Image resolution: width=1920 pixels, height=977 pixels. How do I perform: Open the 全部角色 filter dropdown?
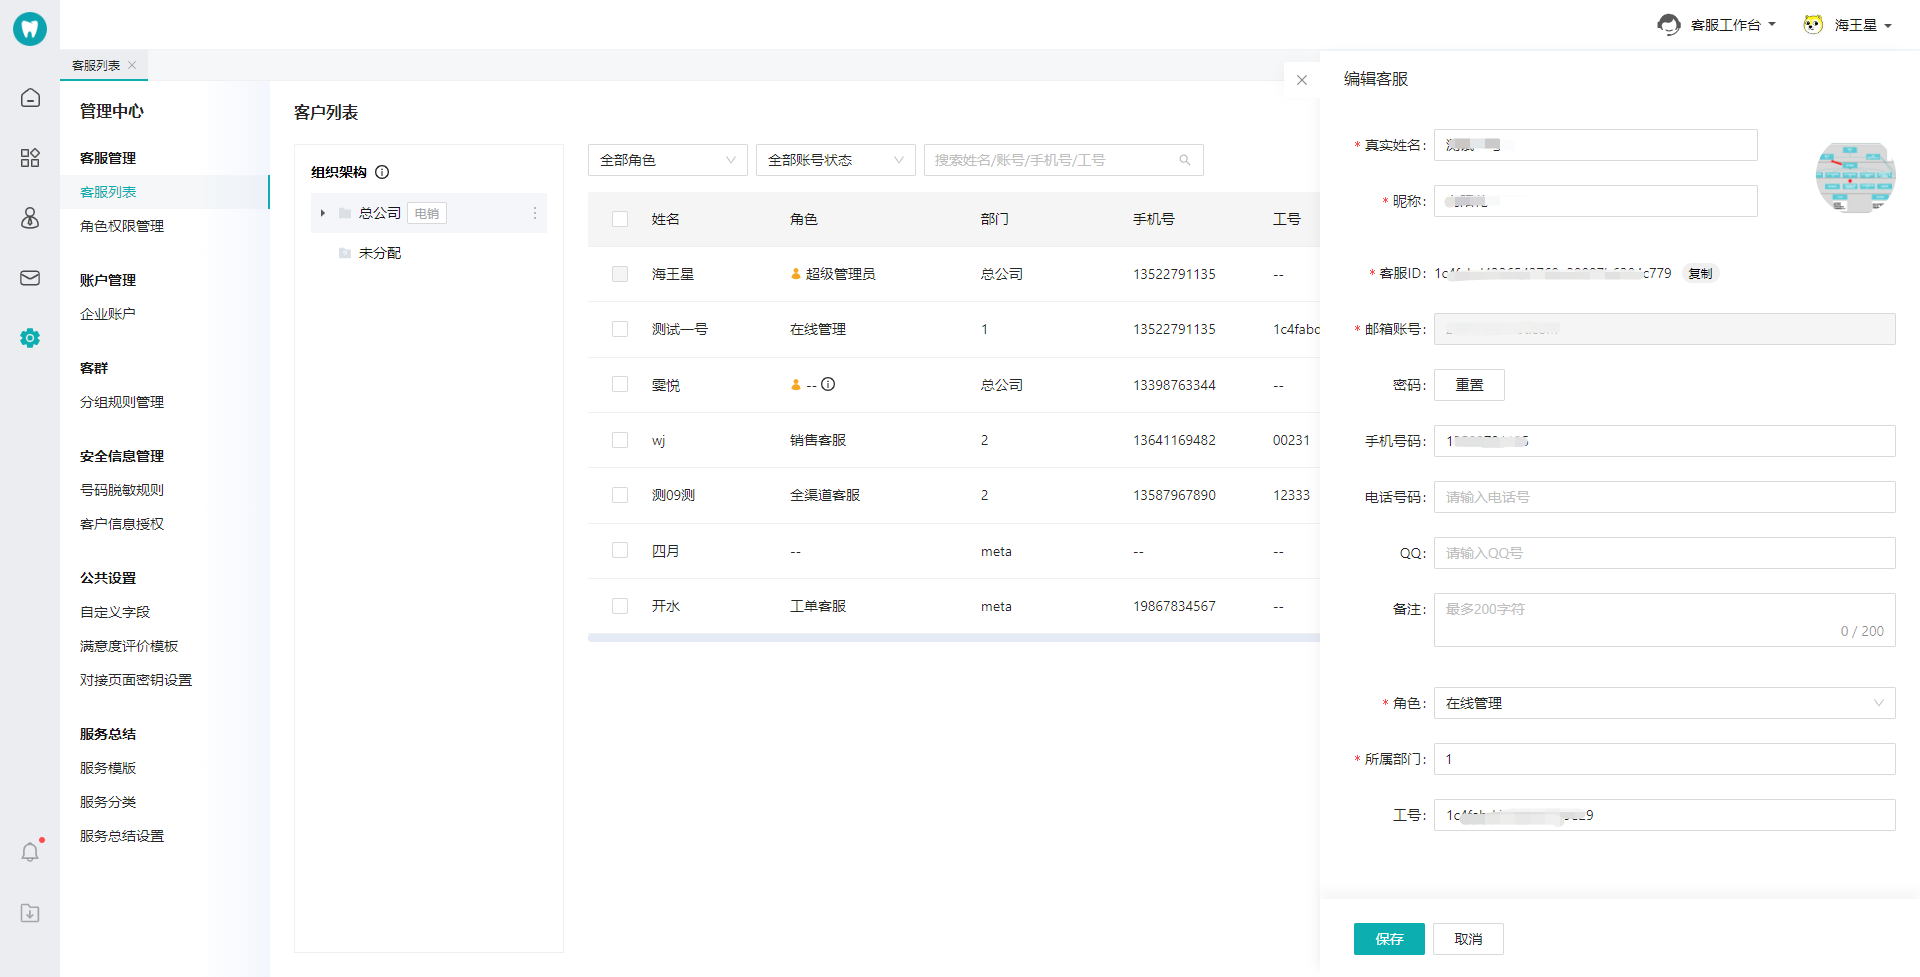pos(668,160)
